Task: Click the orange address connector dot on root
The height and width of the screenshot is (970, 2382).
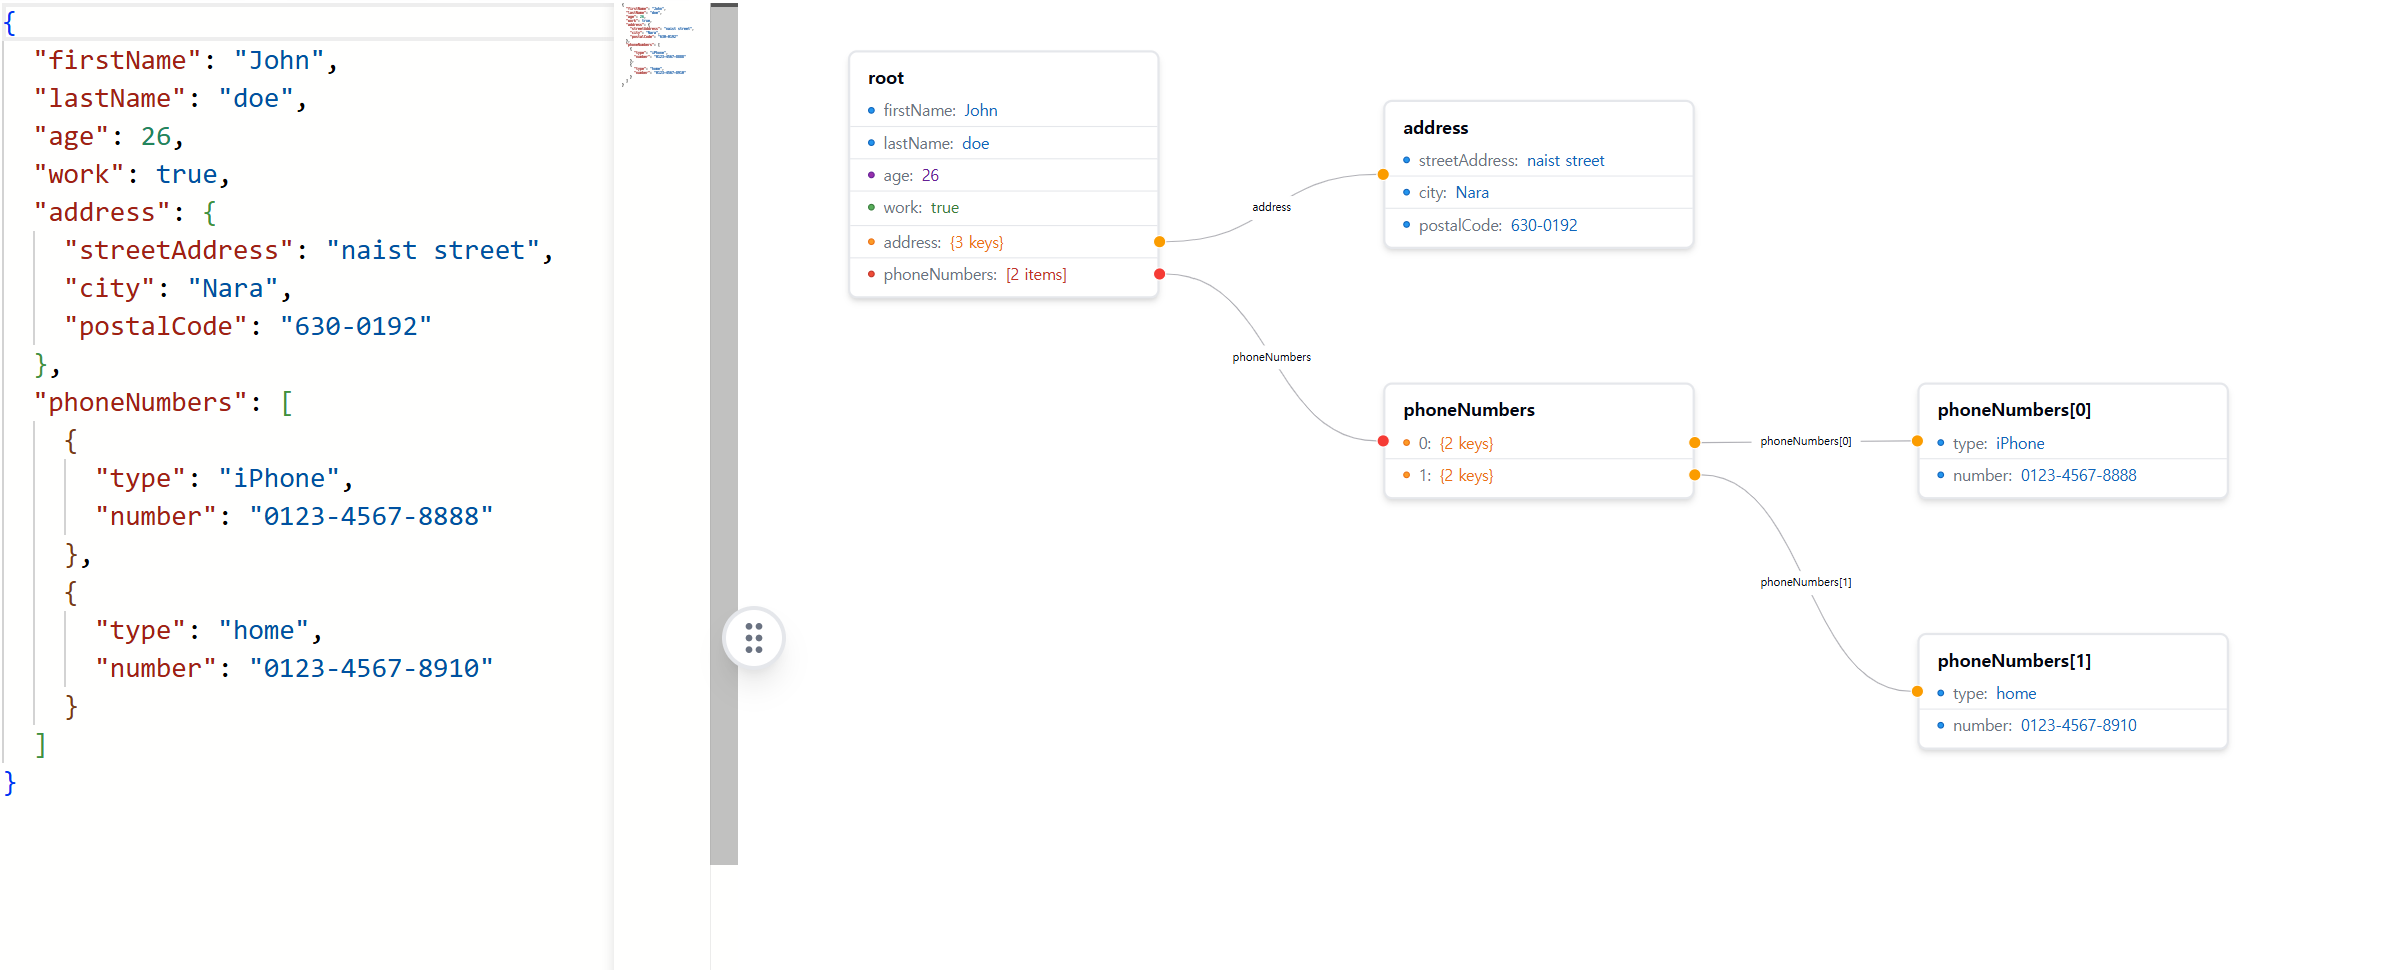Action: (1159, 242)
